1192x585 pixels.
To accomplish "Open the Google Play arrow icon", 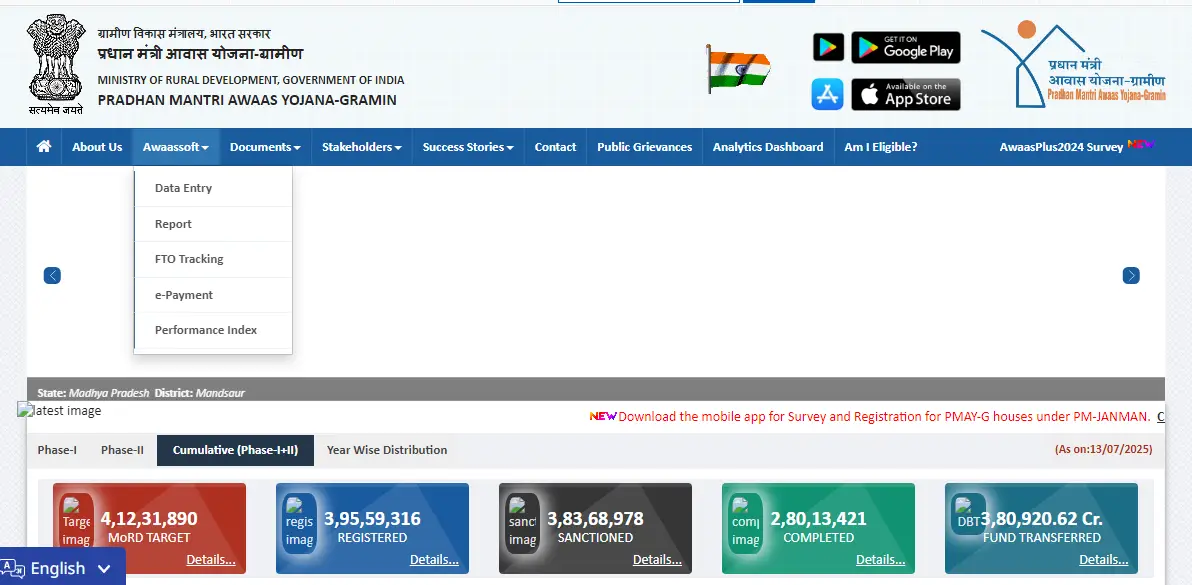I will coord(828,47).
